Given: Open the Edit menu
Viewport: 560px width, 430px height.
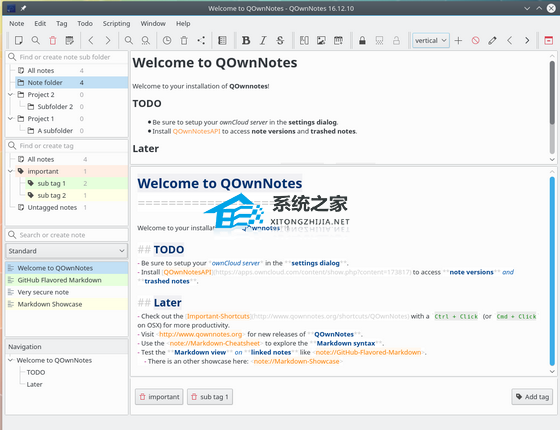Looking at the screenshot, I should coord(40,24).
